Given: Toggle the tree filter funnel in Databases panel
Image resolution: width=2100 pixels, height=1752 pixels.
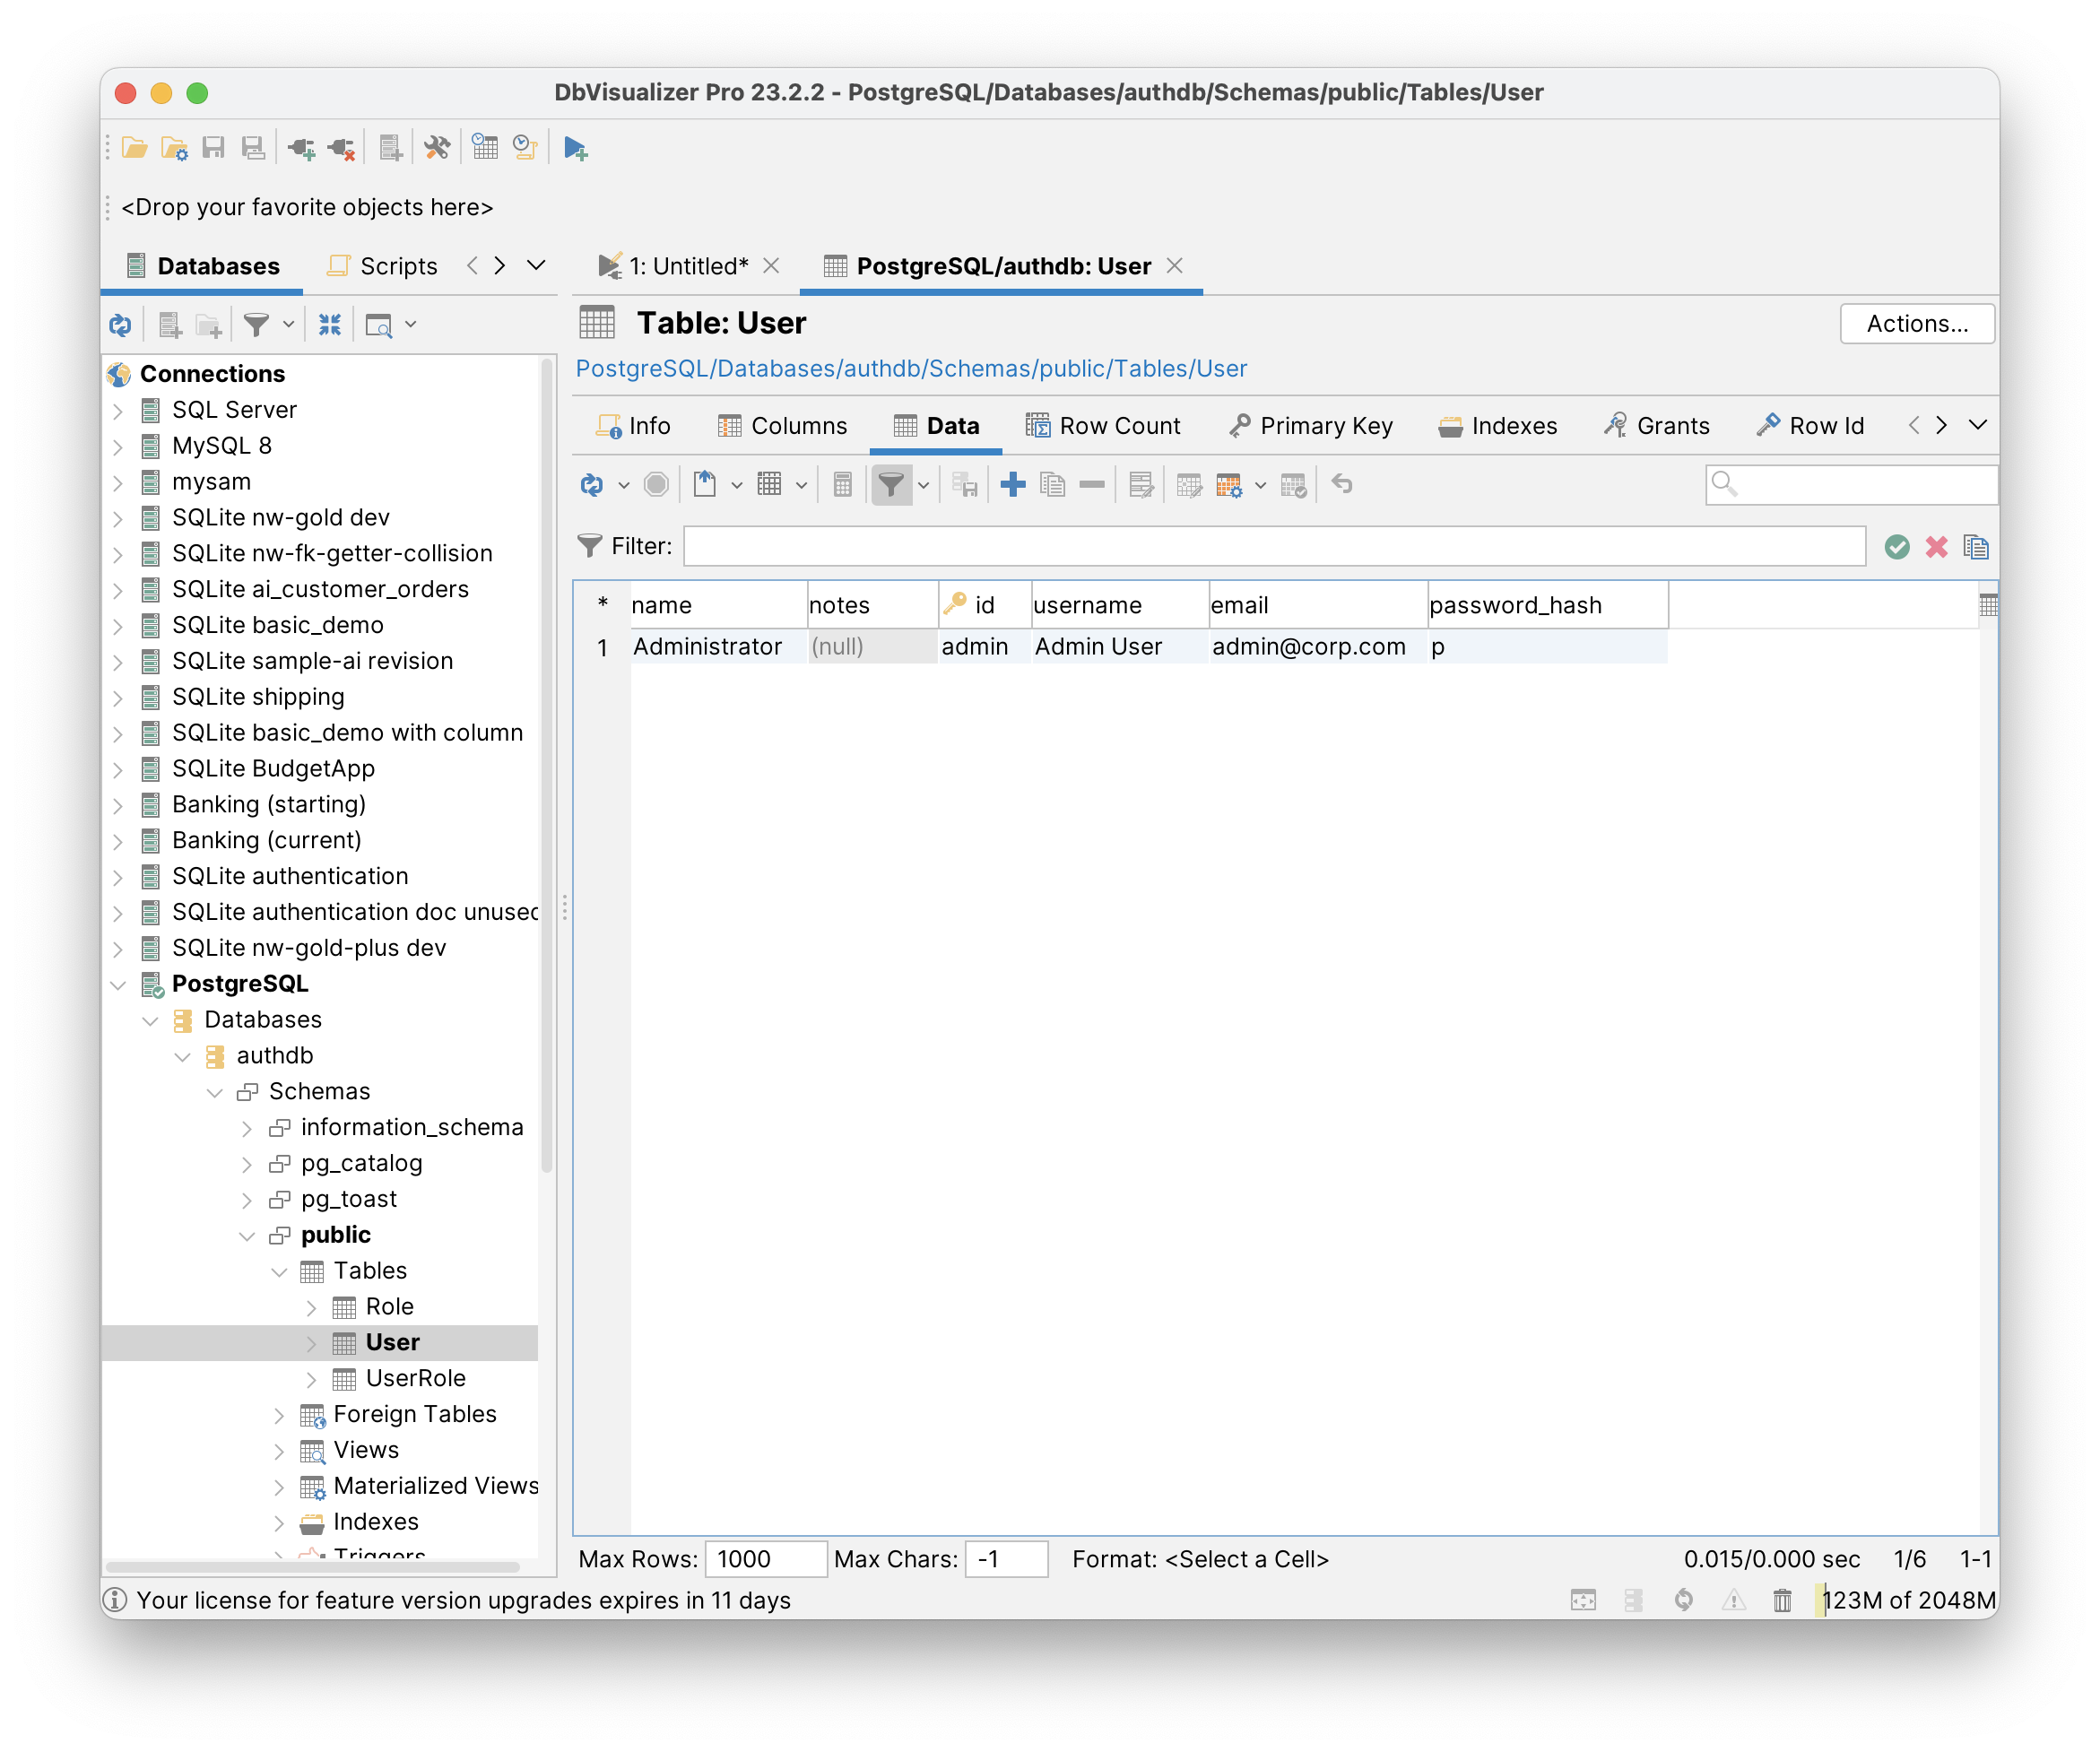Looking at the screenshot, I should (257, 324).
